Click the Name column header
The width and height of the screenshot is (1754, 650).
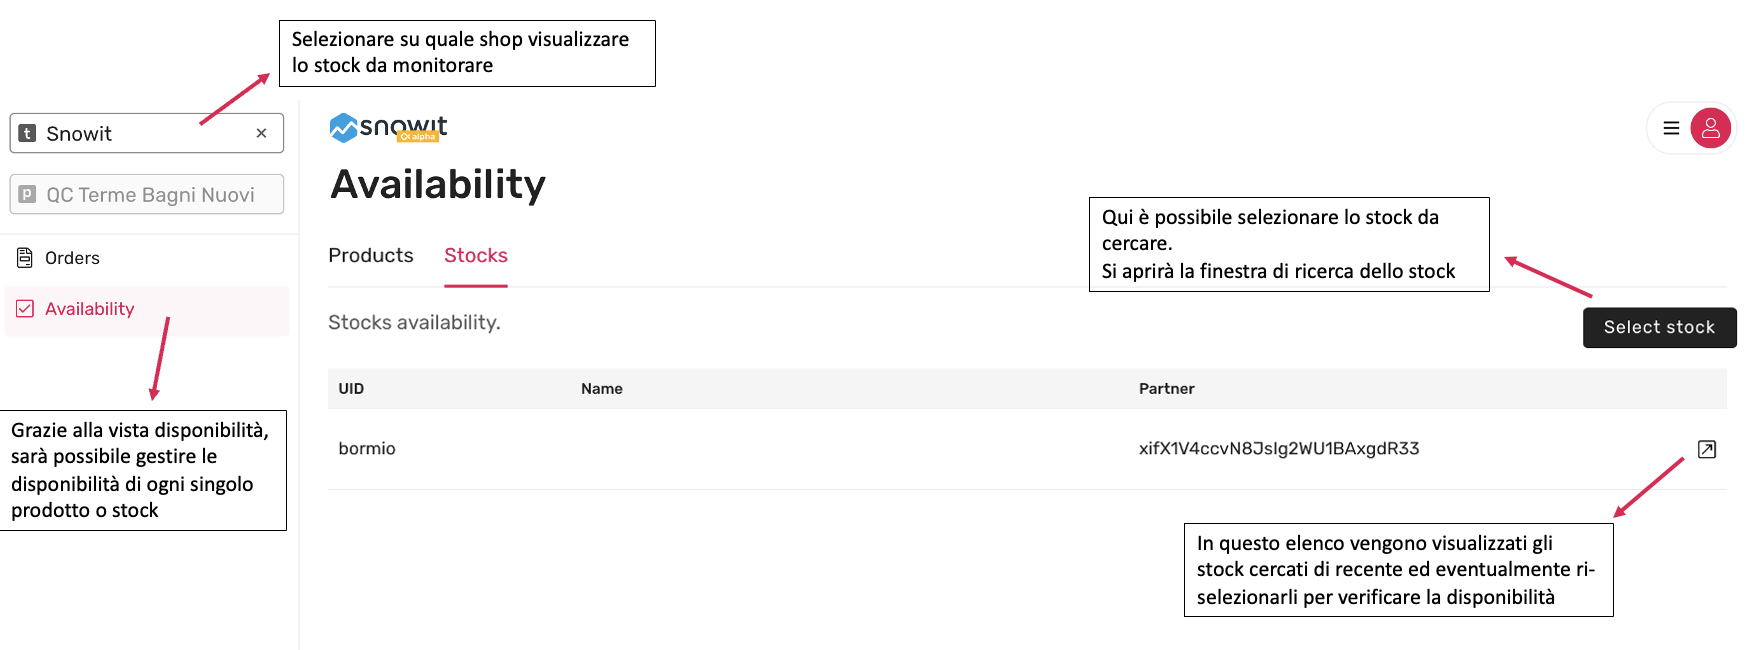coord(601,389)
